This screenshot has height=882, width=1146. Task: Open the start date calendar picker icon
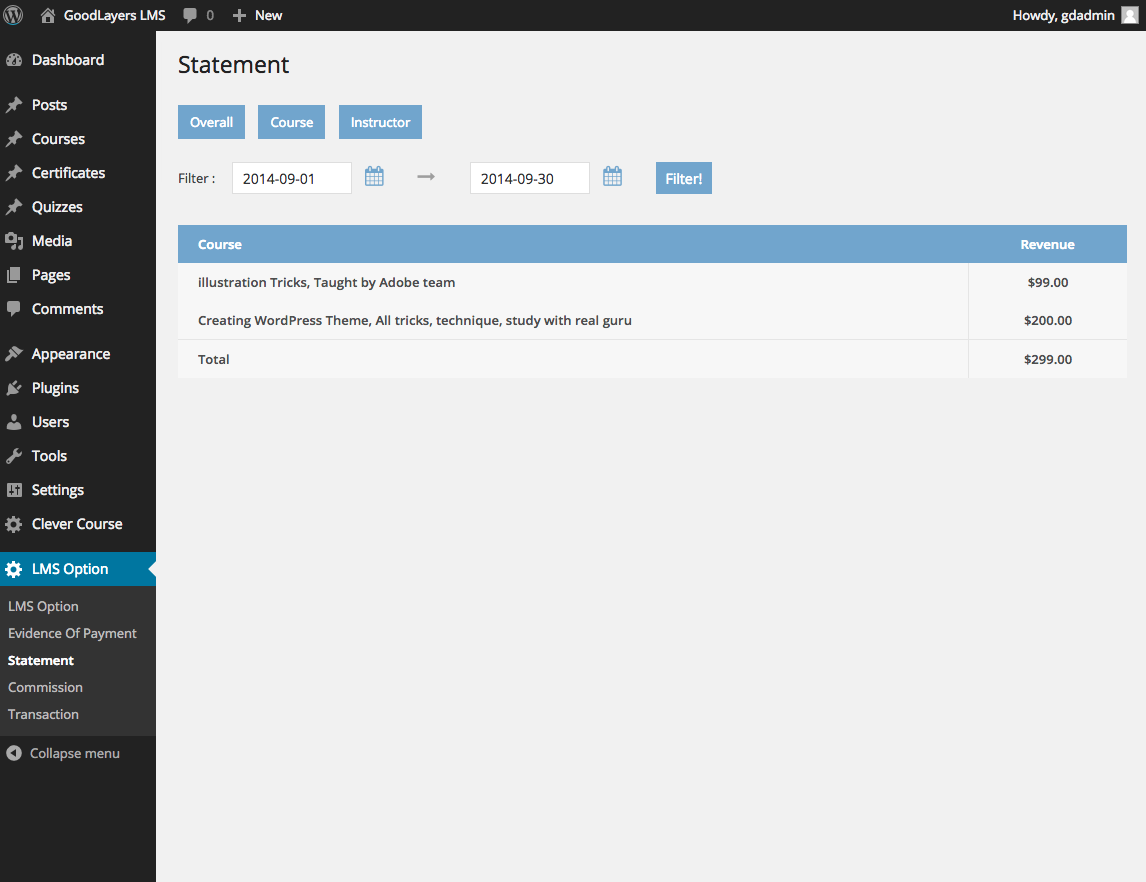pyautogui.click(x=374, y=177)
